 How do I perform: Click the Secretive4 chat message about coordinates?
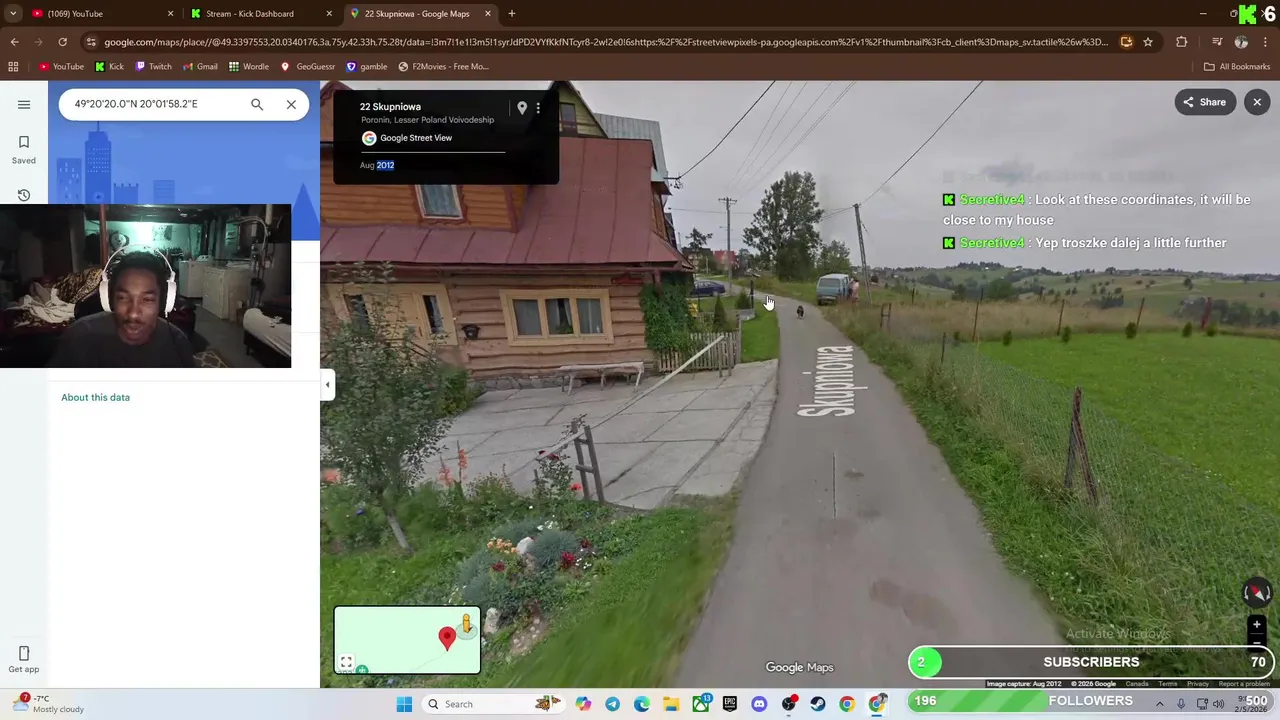click(1097, 209)
